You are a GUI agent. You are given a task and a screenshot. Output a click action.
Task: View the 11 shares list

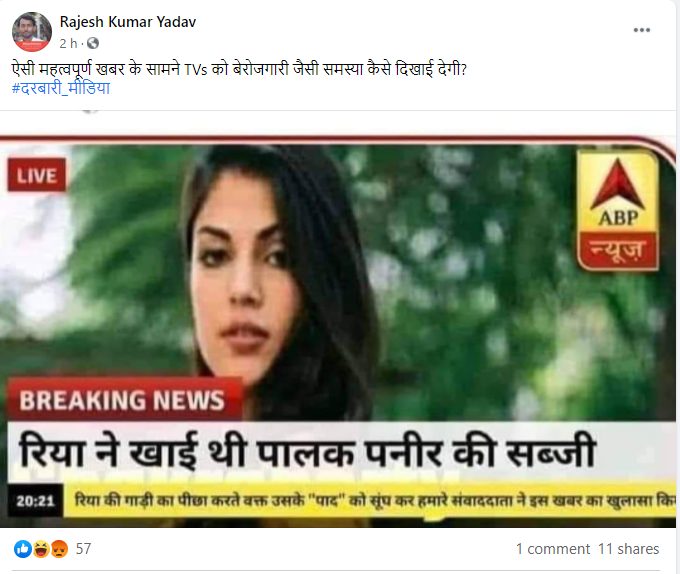(x=628, y=549)
